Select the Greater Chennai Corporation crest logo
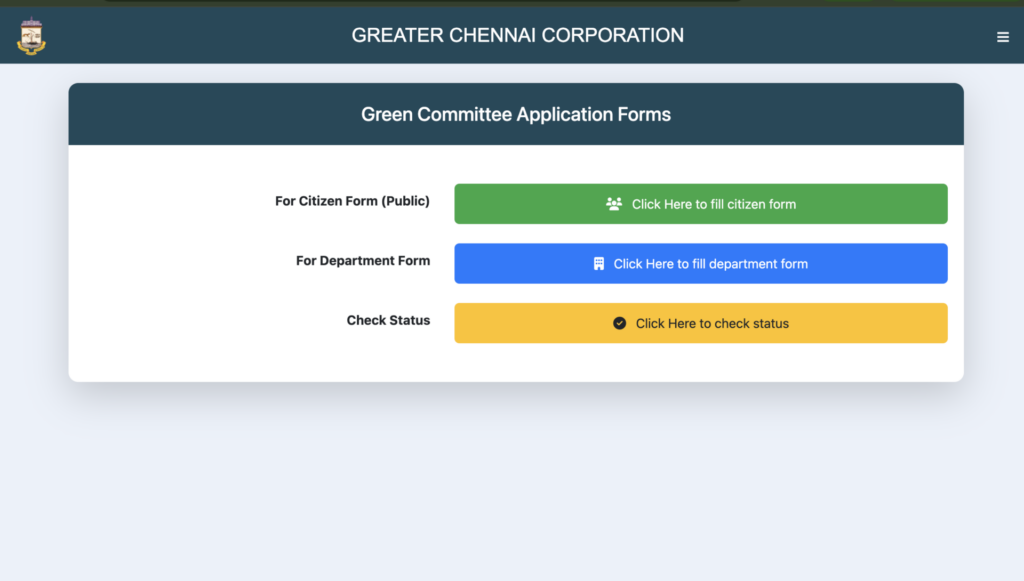This screenshot has width=1024, height=581. [31, 36]
